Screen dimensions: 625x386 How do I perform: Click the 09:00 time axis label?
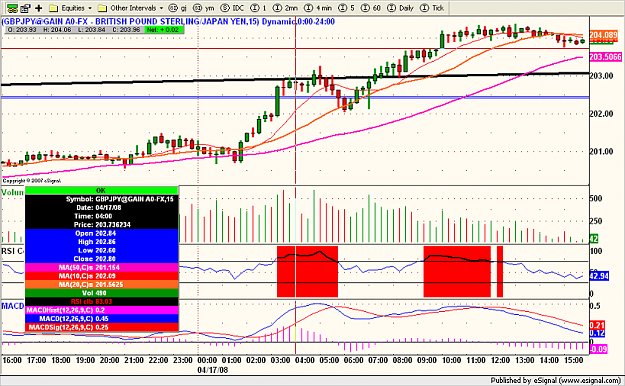pyautogui.click(x=427, y=360)
